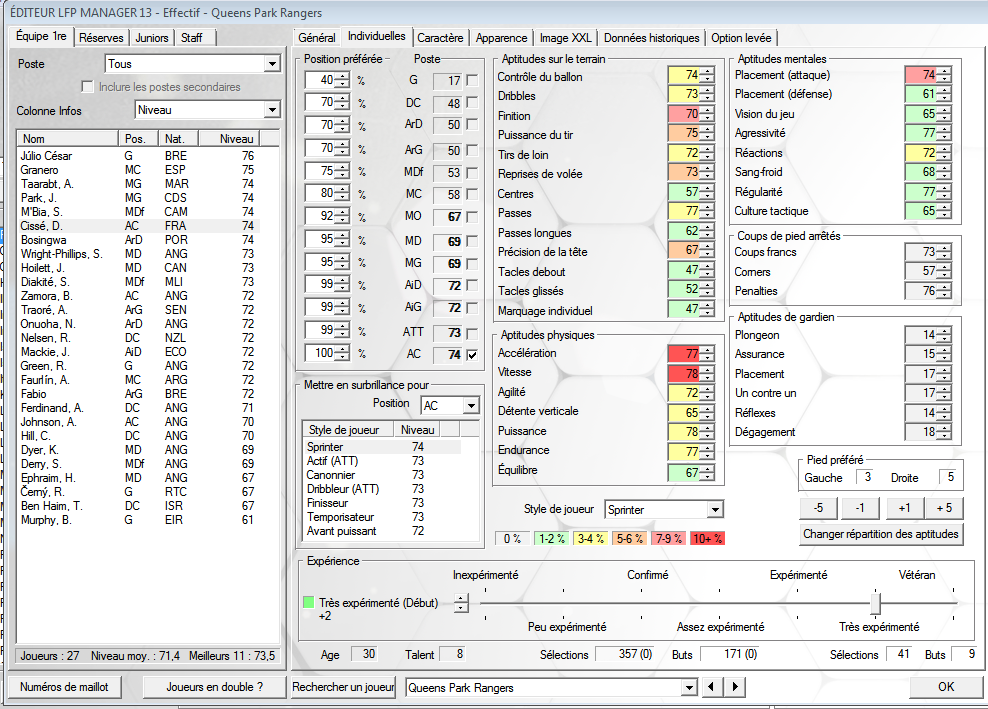Enable Inclure les postes secondaires checkbox
Image resolution: width=988 pixels, height=709 pixels.
[88, 86]
